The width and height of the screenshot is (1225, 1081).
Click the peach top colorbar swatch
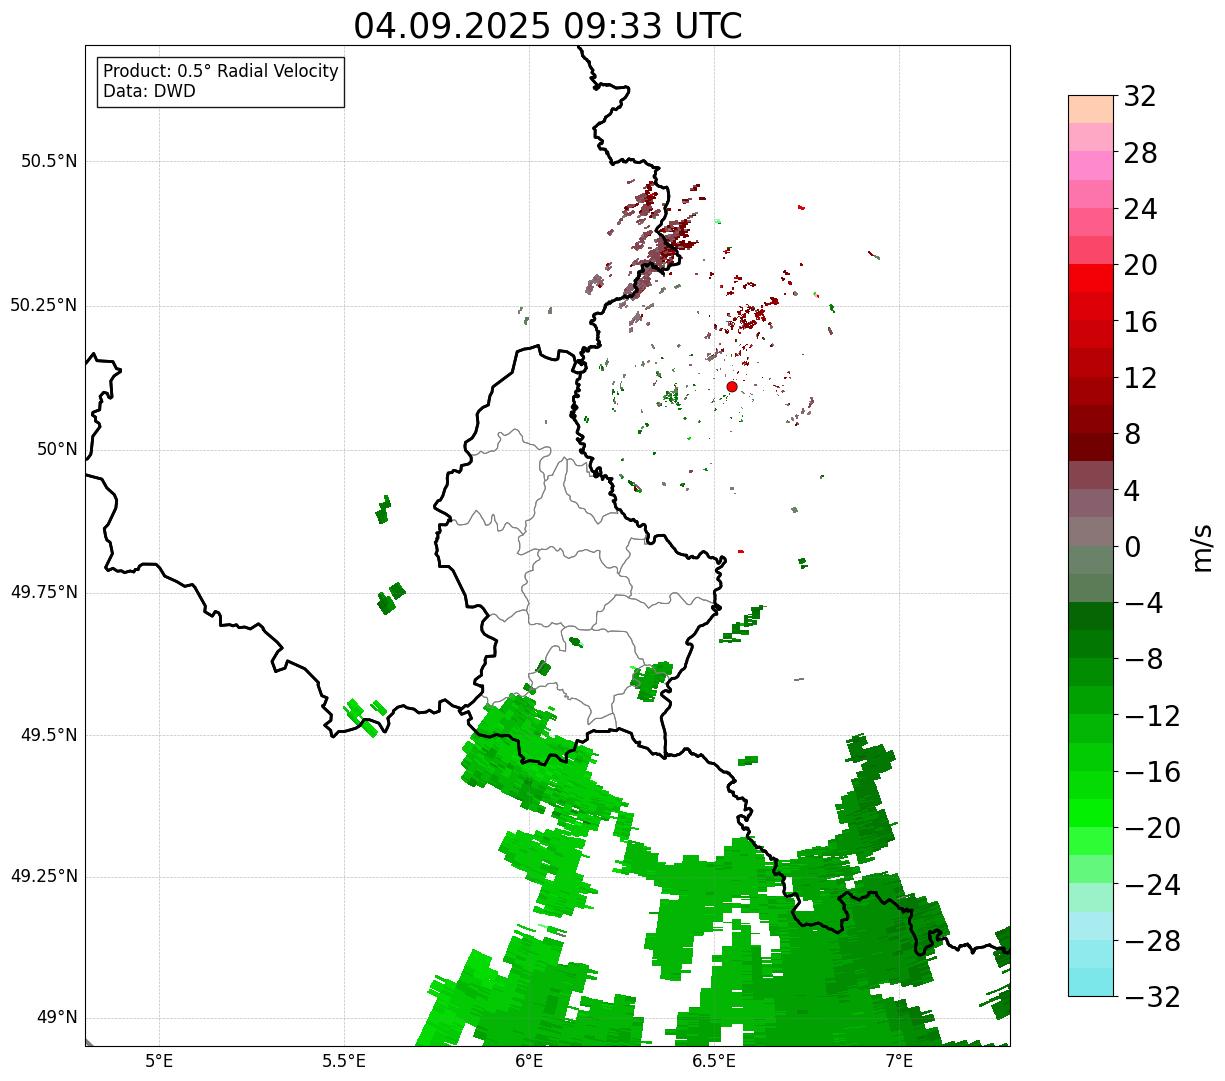click(x=1091, y=109)
